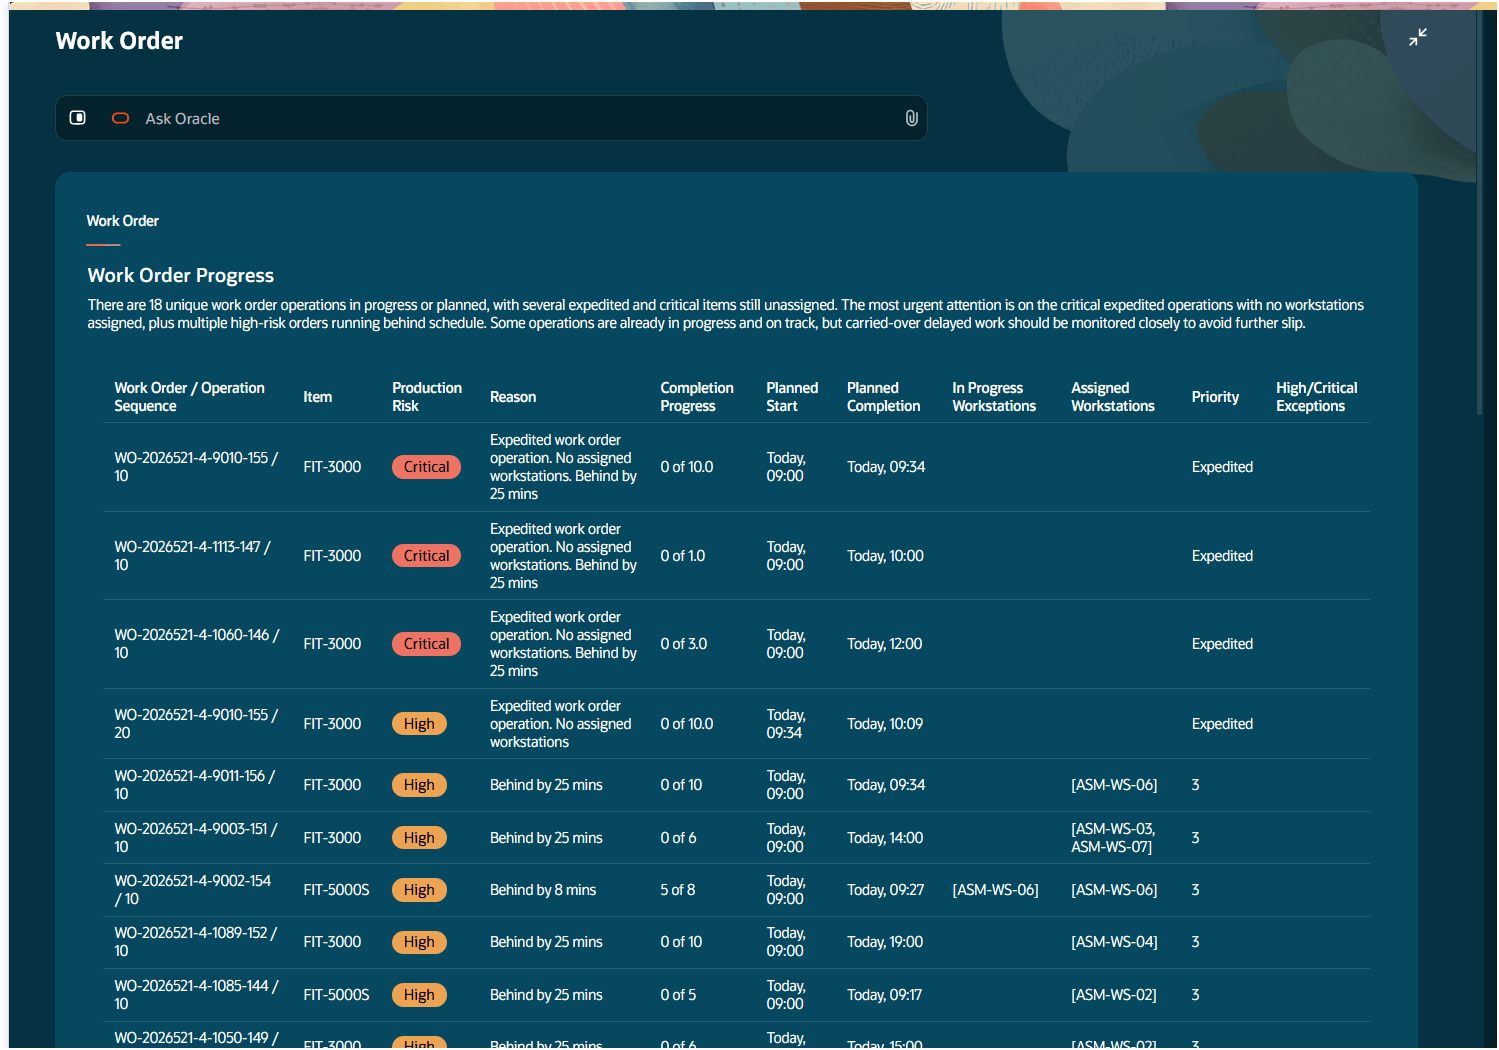Toggle the sidebar panel icon in Ask Oracle bar
This screenshot has width=1499, height=1050.
pyautogui.click(x=77, y=118)
